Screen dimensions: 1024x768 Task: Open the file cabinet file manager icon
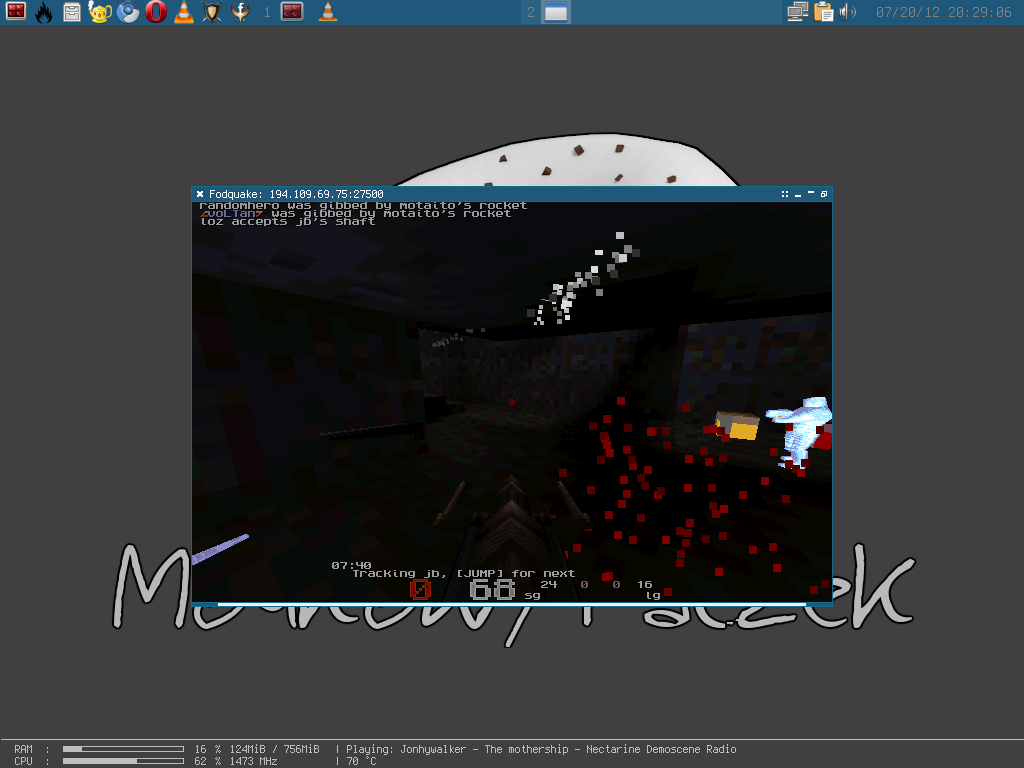72,12
